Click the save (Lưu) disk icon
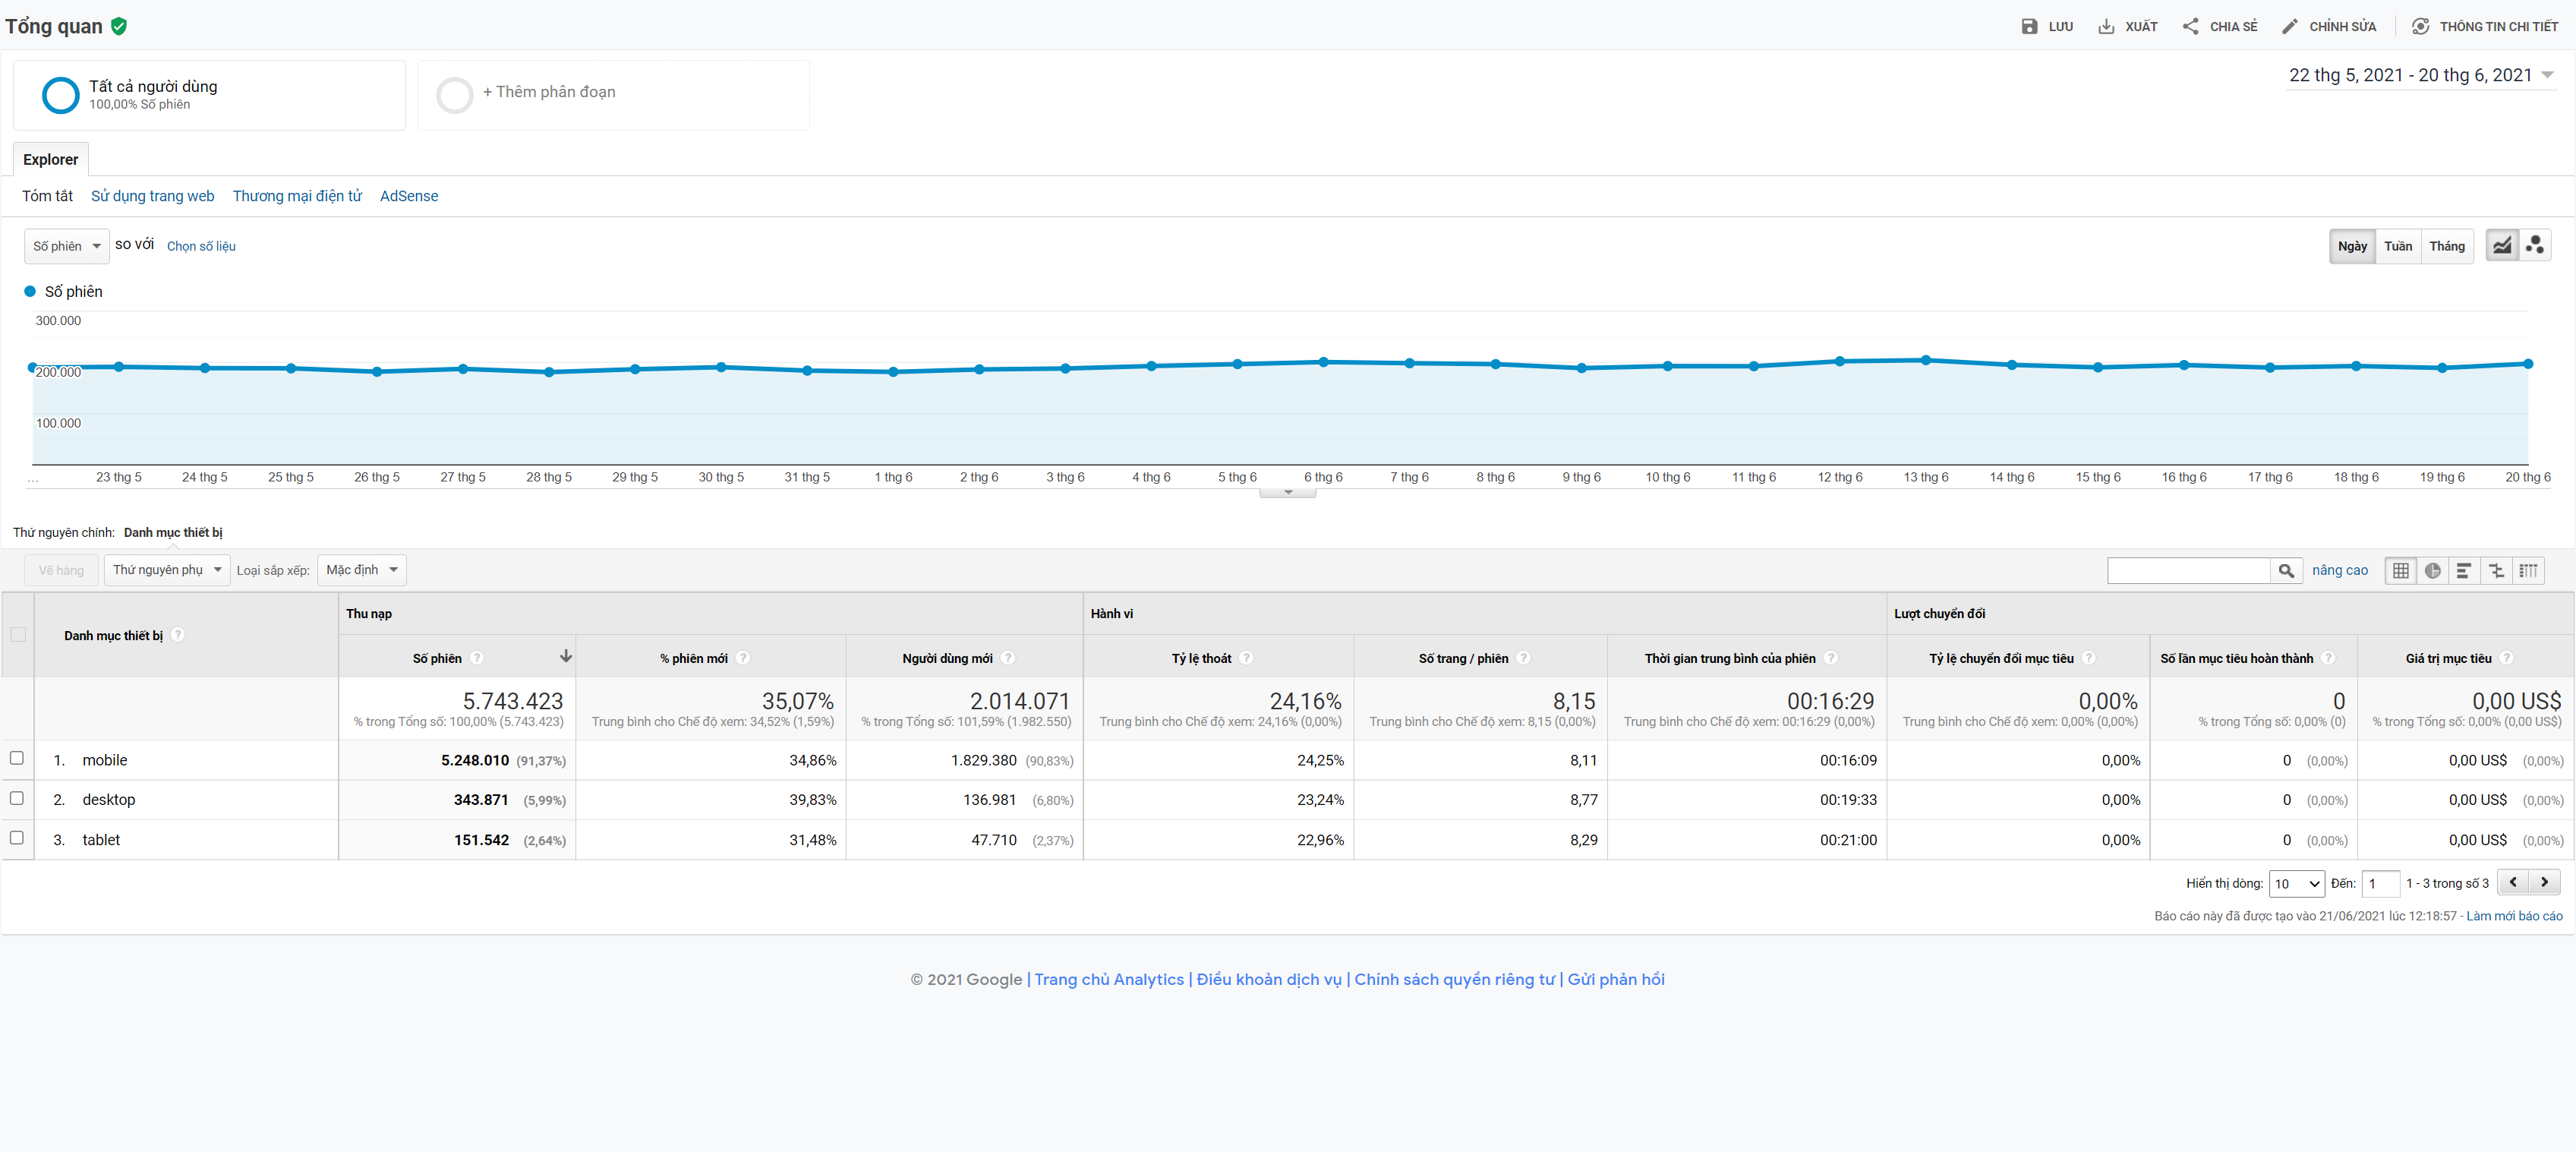Image resolution: width=2576 pixels, height=1152 pixels. (2029, 27)
